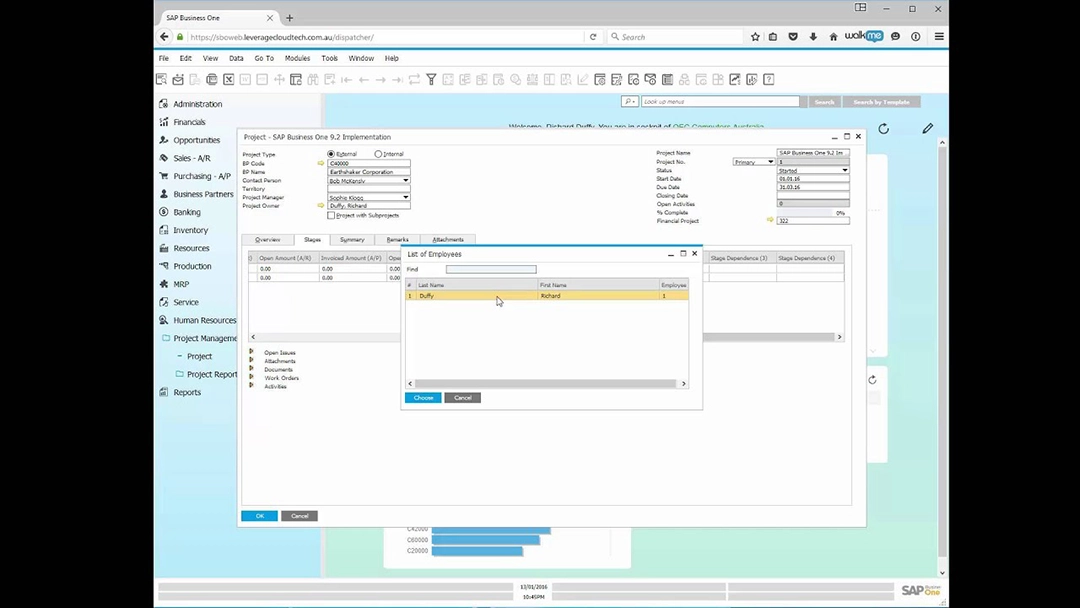Viewport: 1080px width, 608px height.
Task: Switch to the Summary tab
Action: 352,240
